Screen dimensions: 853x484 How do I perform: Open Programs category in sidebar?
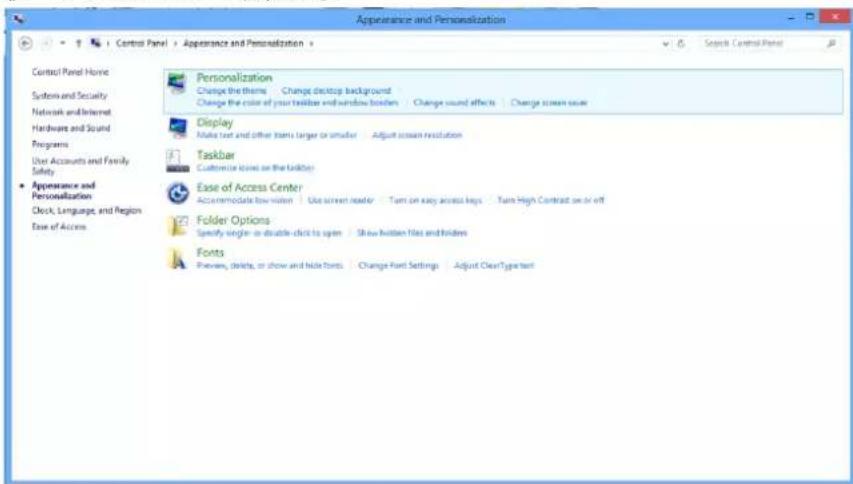[50, 144]
